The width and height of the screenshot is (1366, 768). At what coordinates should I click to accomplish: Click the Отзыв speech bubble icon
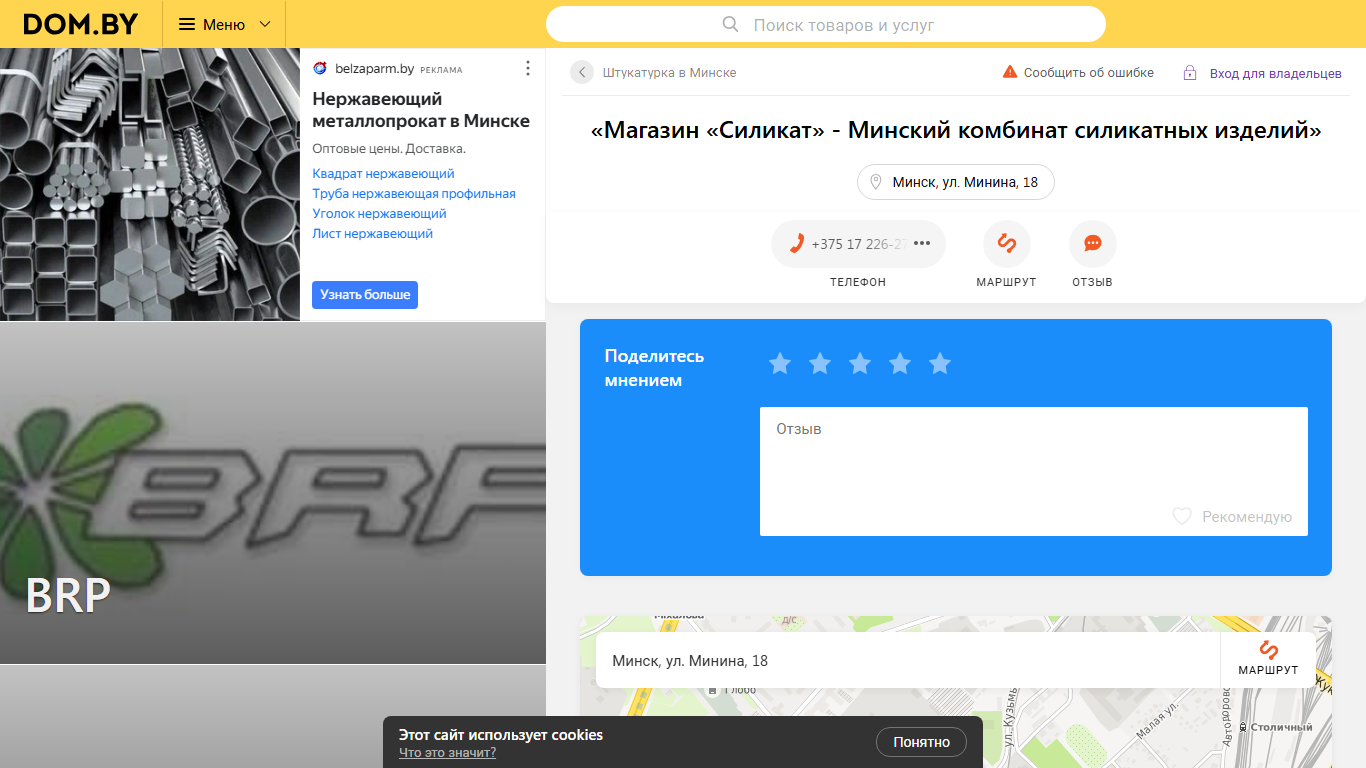(x=1093, y=244)
